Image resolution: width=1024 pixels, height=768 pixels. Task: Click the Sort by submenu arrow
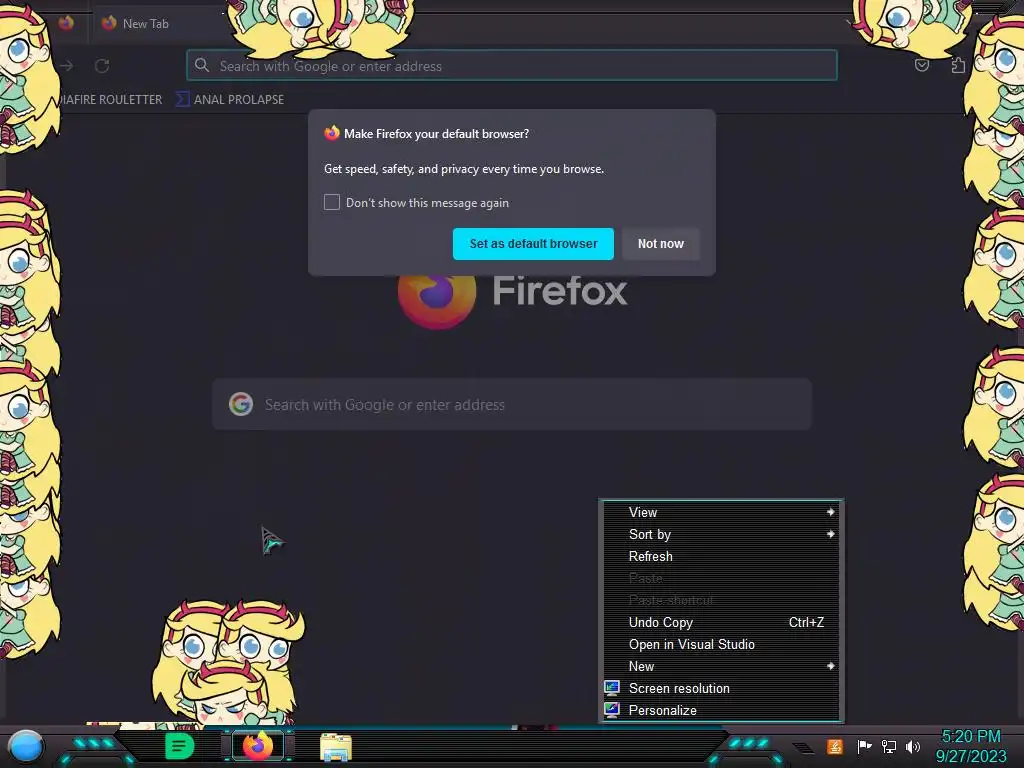(x=831, y=534)
